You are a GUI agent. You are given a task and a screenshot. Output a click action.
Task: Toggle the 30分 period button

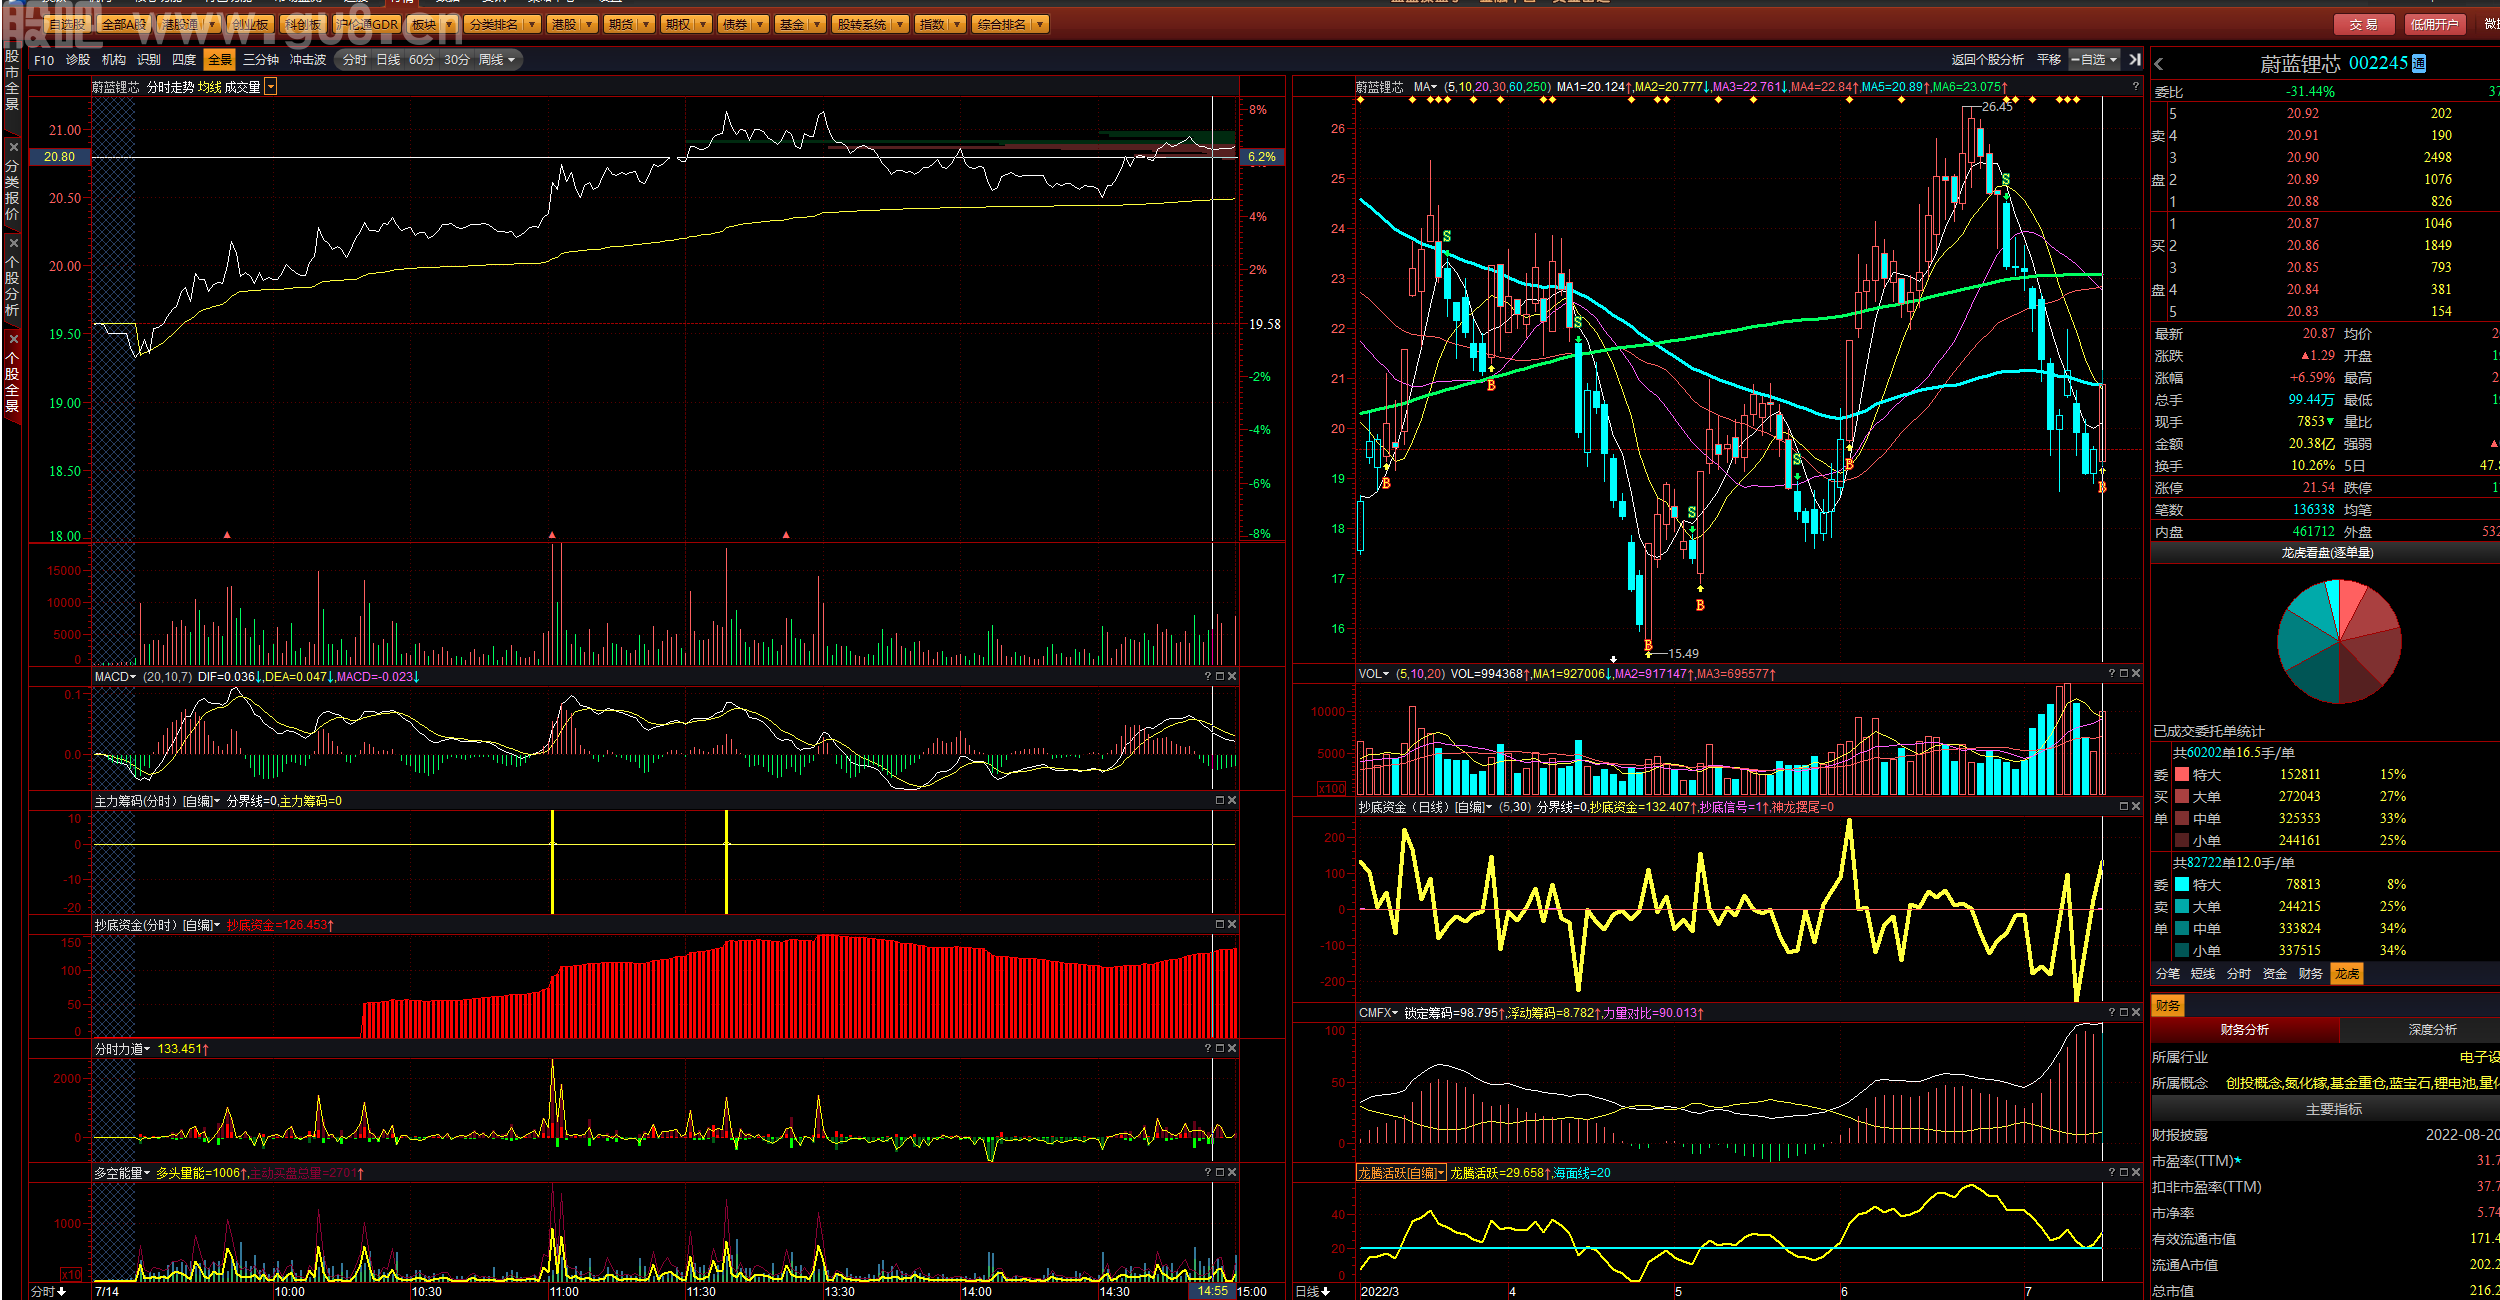click(457, 60)
